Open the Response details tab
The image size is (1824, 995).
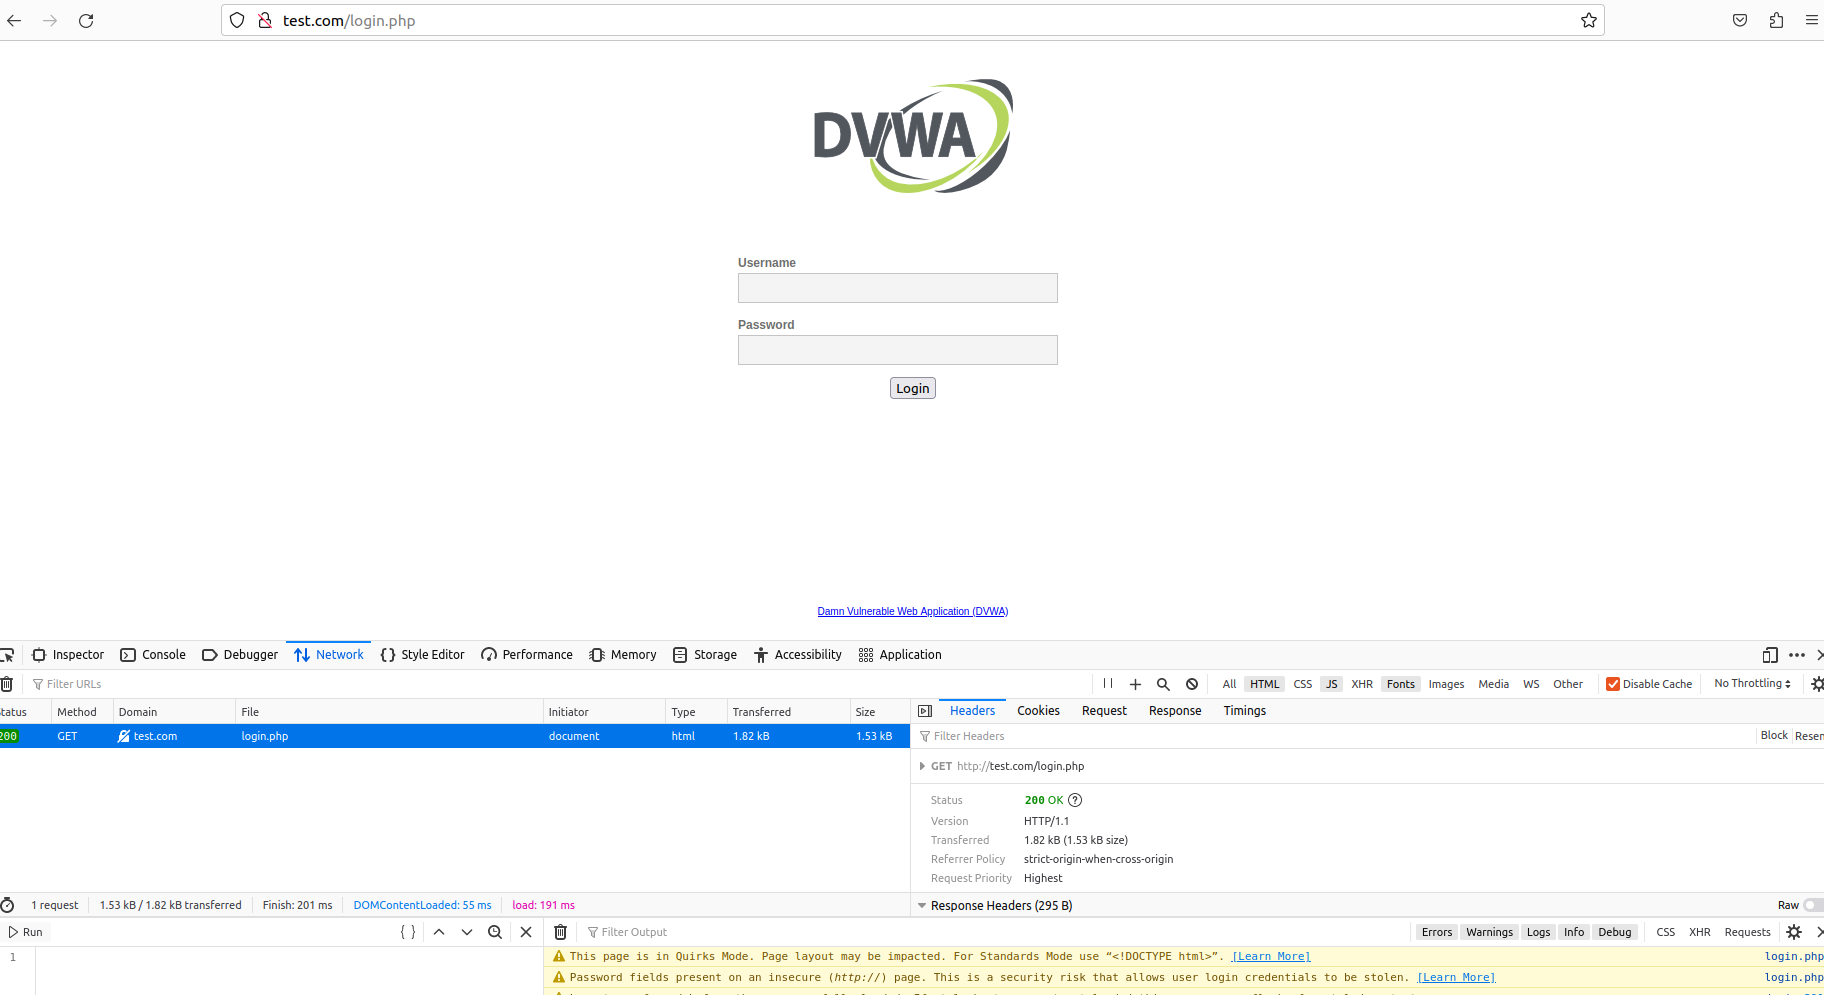click(1175, 711)
